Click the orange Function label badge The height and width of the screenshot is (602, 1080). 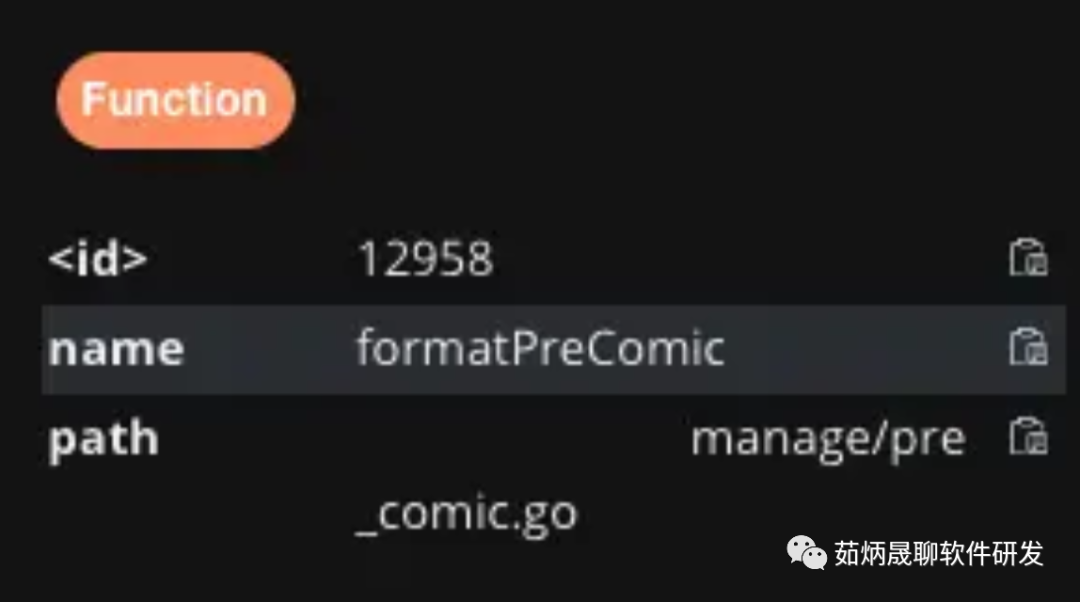pyautogui.click(x=176, y=100)
